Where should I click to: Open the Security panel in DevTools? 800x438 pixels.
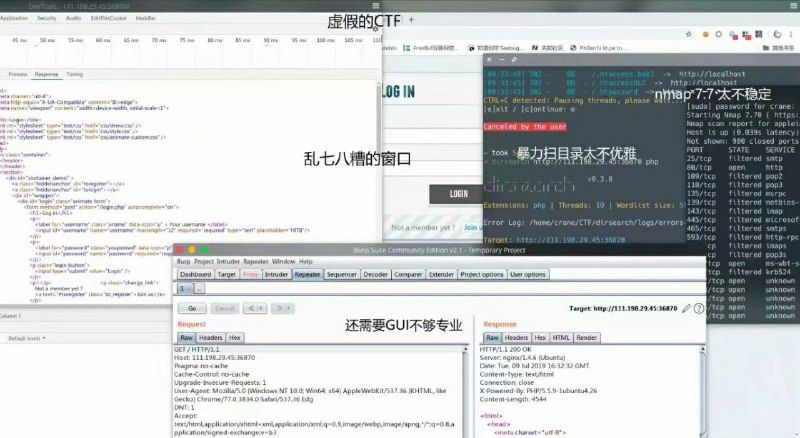[x=46, y=18]
